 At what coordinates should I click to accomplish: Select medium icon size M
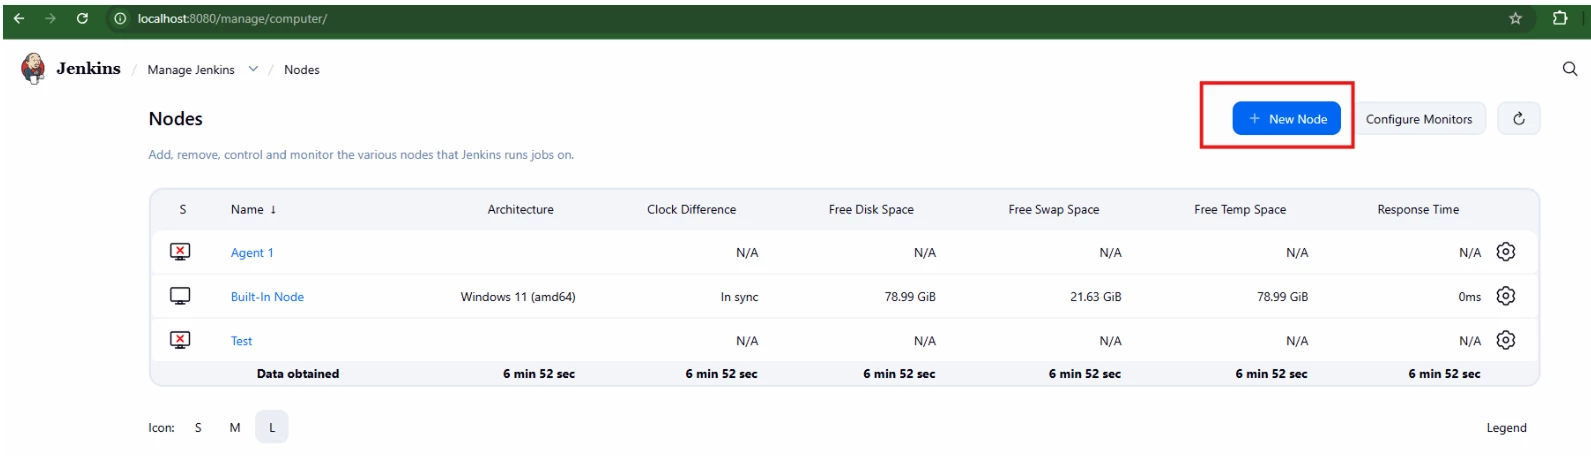pos(235,427)
